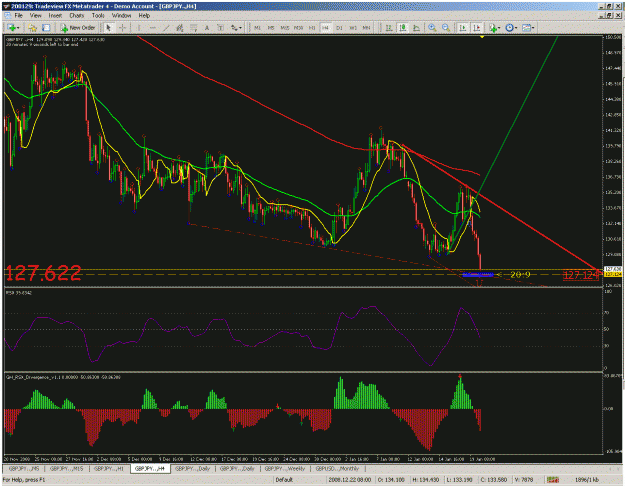625x486 pixels.
Task: Switch chart to M5 timeframe
Action: point(271,28)
